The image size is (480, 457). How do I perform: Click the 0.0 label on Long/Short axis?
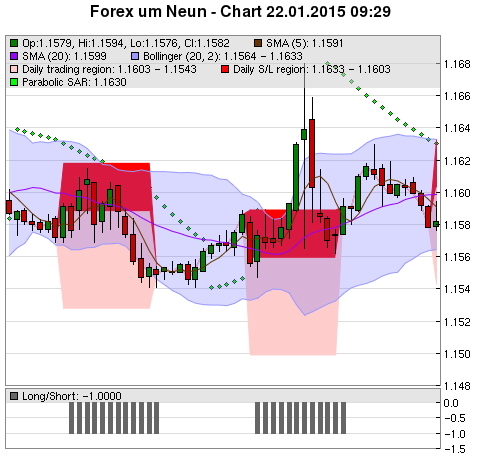tap(451, 403)
